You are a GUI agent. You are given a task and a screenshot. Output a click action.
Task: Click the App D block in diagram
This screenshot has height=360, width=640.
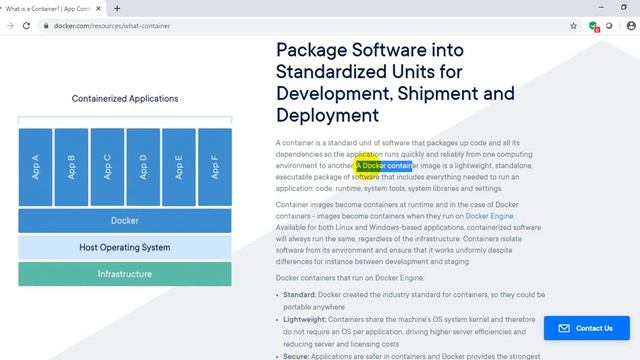[143, 167]
